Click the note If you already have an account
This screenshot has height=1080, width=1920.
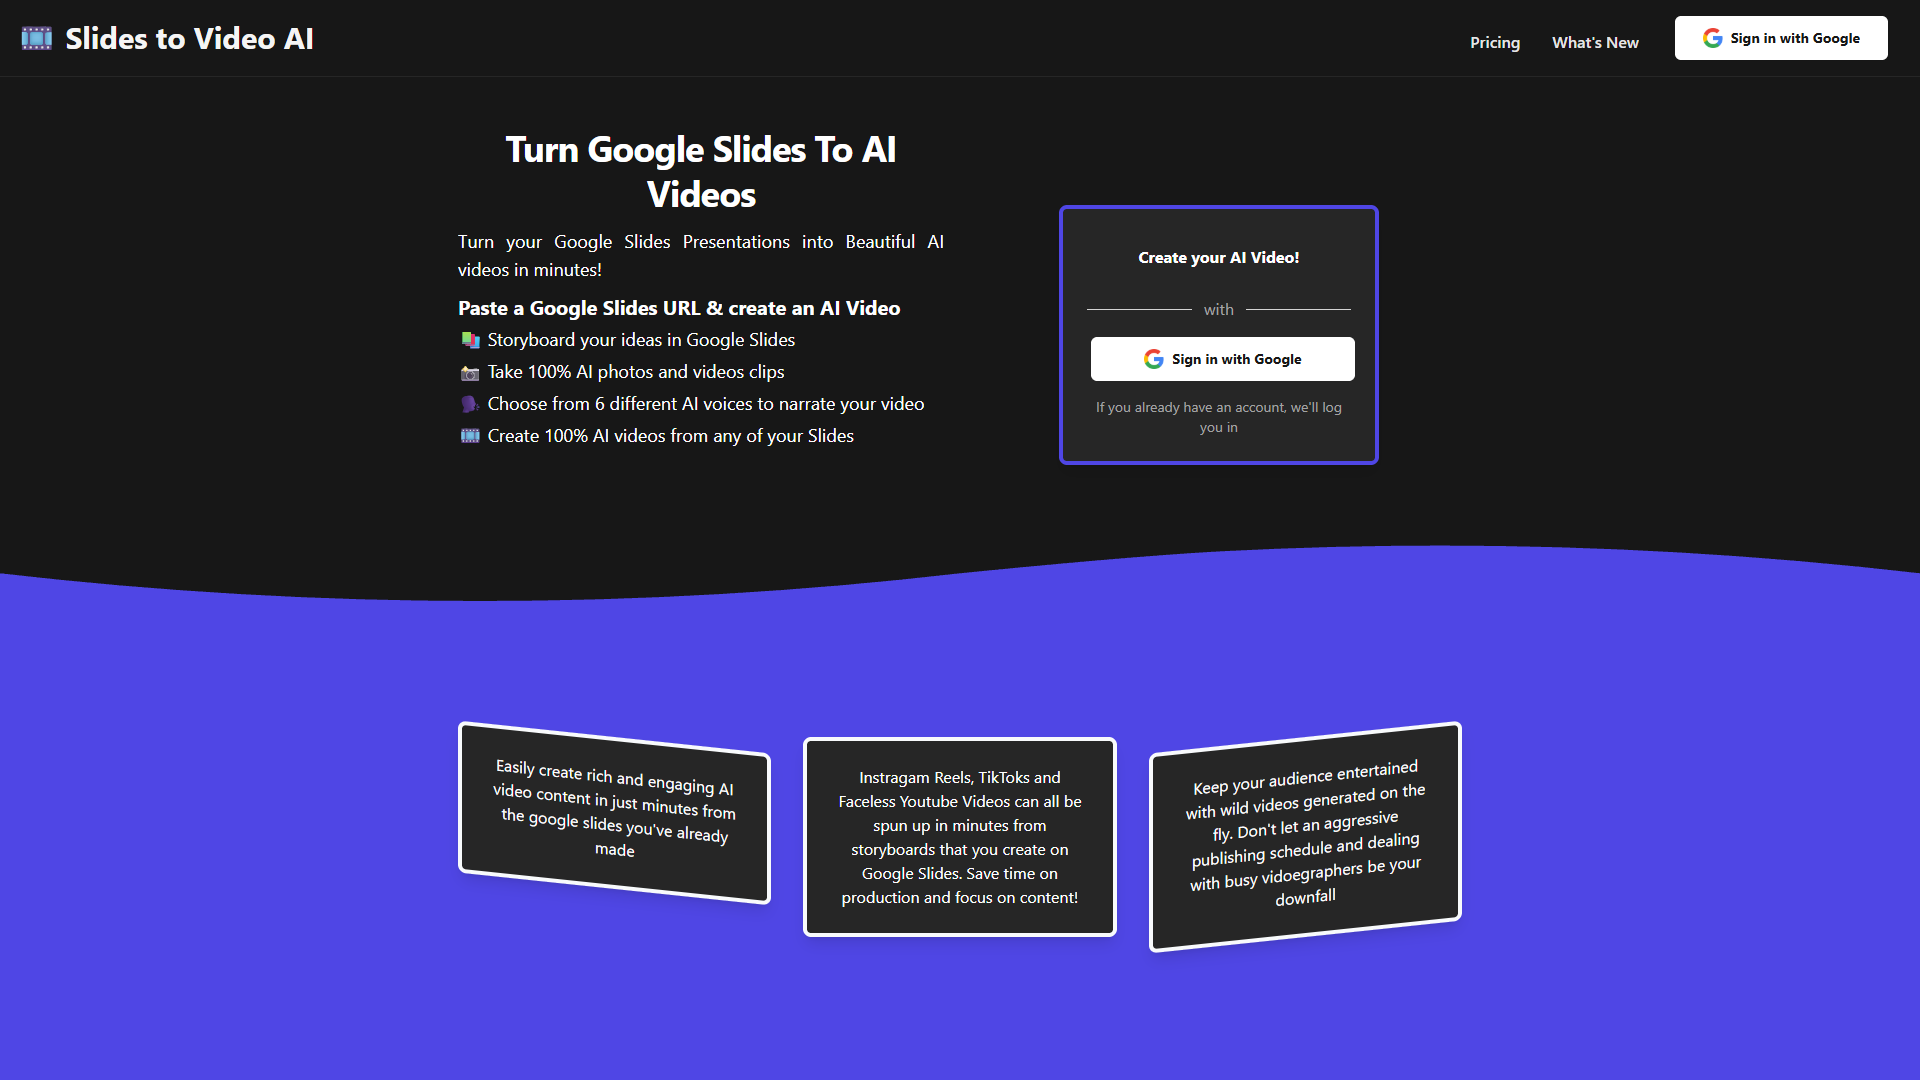coord(1219,417)
